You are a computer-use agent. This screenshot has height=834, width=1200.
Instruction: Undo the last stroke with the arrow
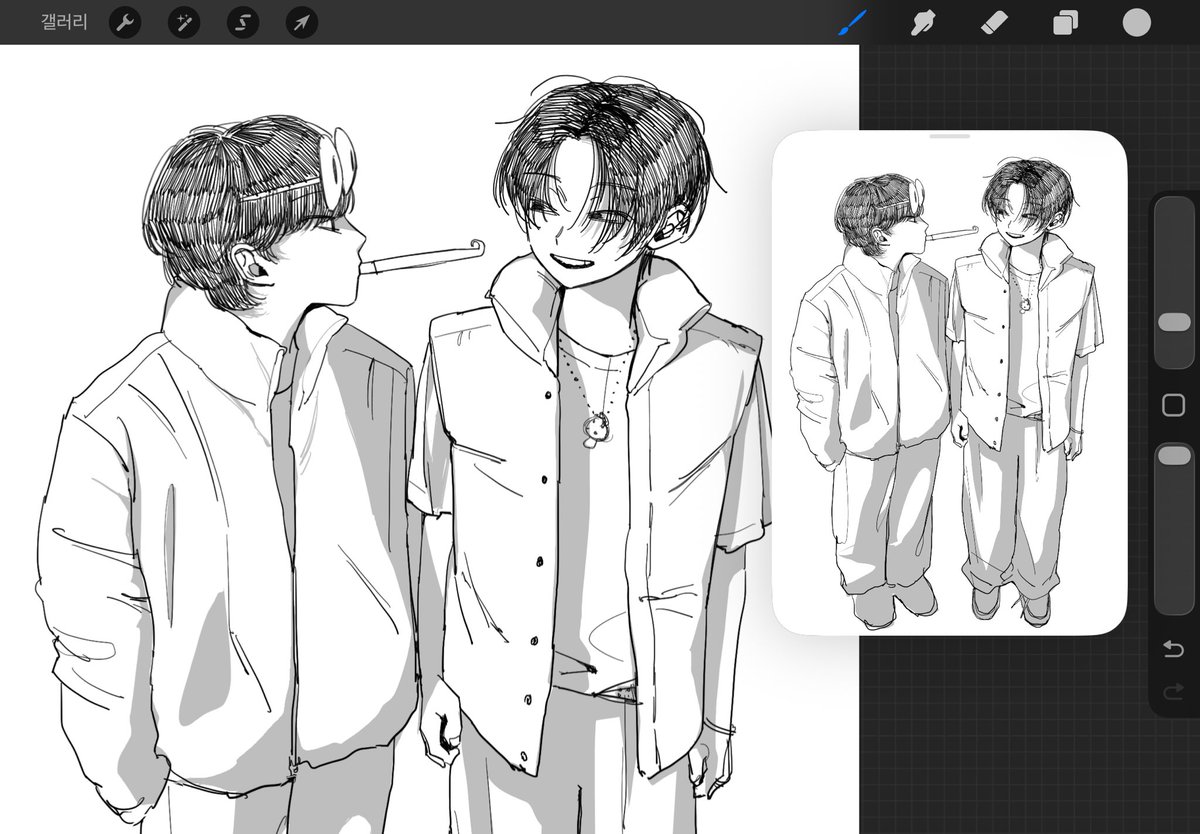pyautogui.click(x=1173, y=650)
